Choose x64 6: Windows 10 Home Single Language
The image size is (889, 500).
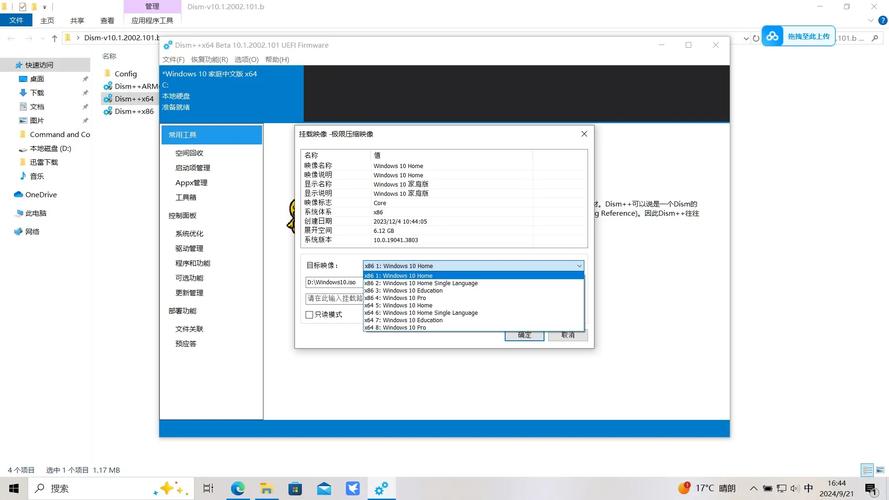473,312
